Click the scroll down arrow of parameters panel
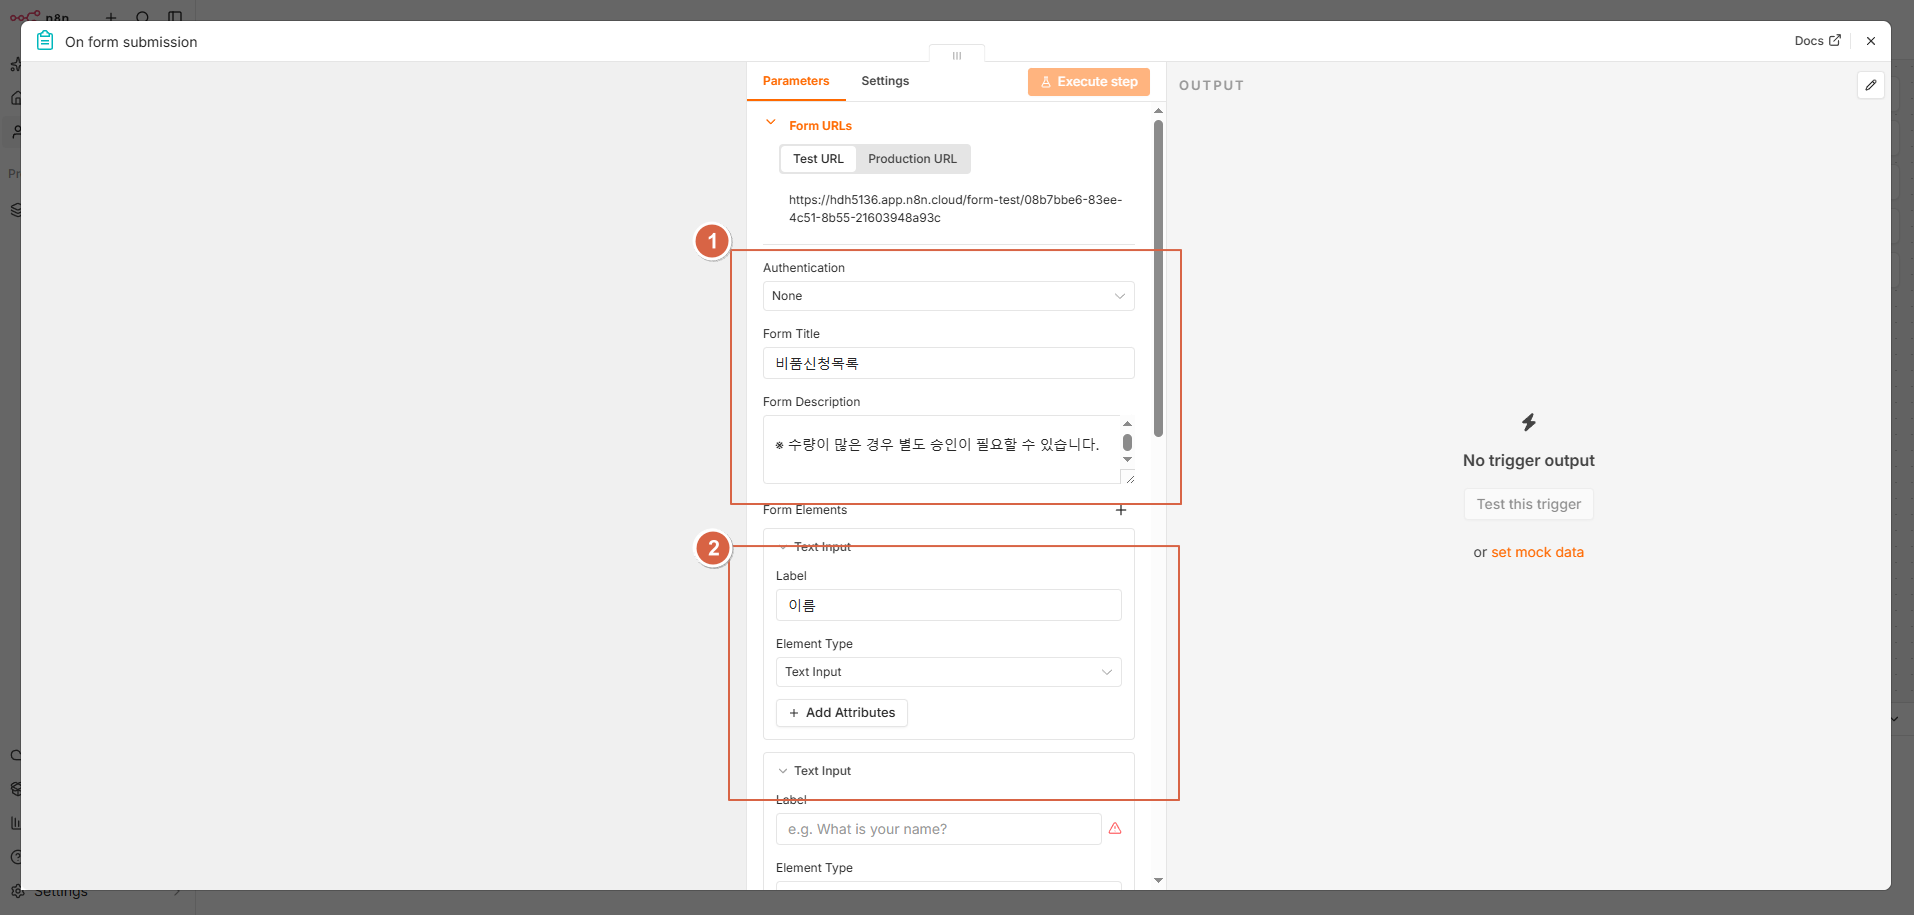The image size is (1914, 915). (1158, 880)
